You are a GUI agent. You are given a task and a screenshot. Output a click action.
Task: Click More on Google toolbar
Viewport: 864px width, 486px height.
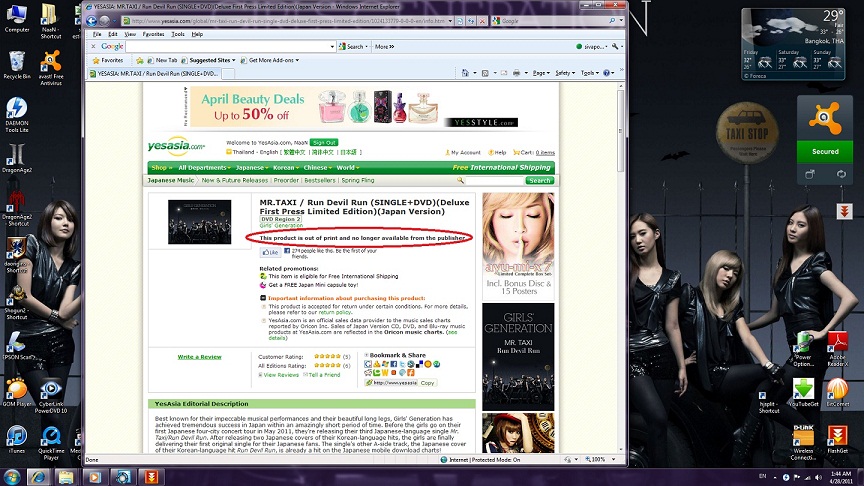384,47
